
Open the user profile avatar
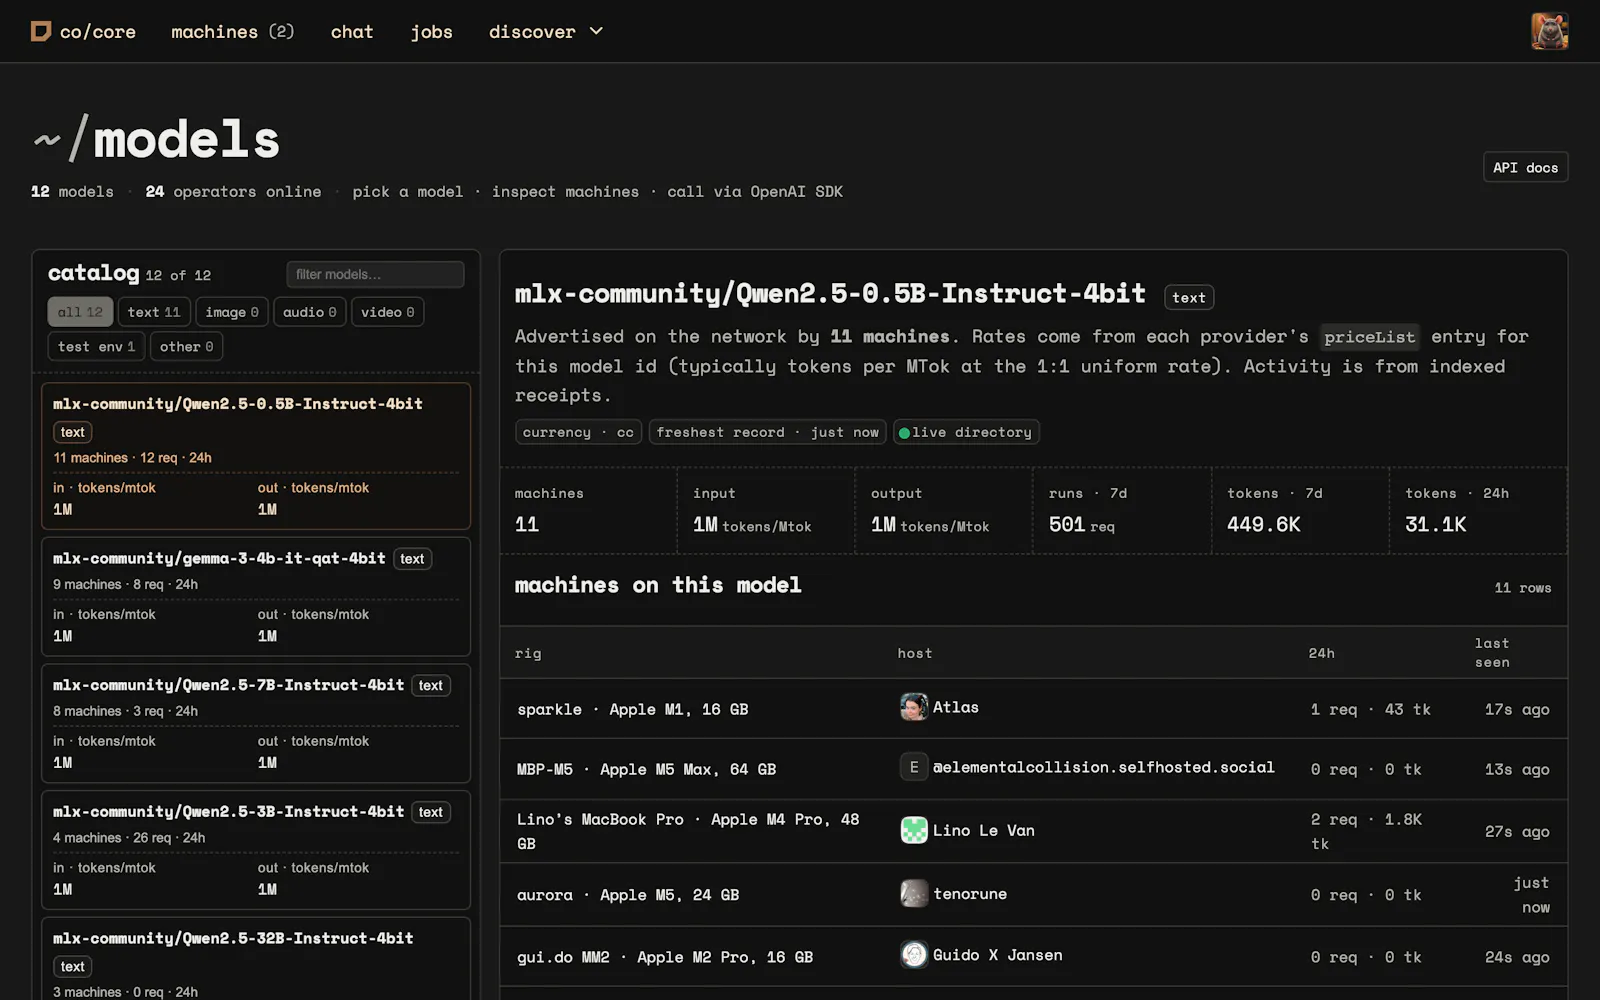pos(1549,31)
